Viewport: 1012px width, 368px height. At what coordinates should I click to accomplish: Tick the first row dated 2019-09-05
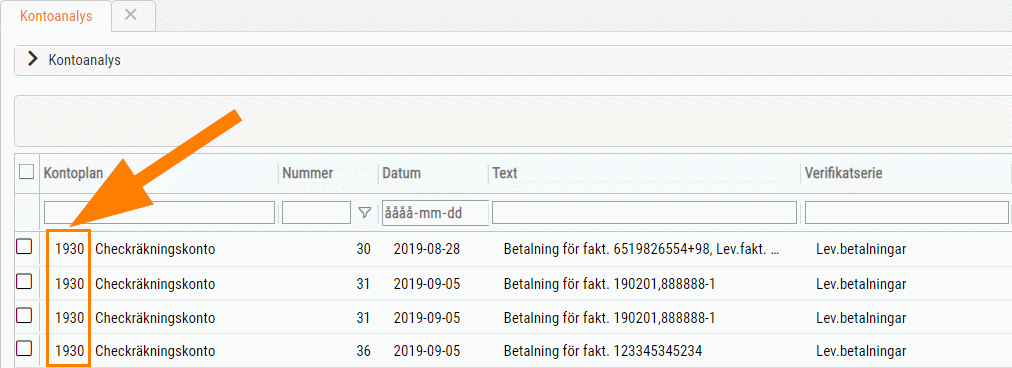click(24, 282)
